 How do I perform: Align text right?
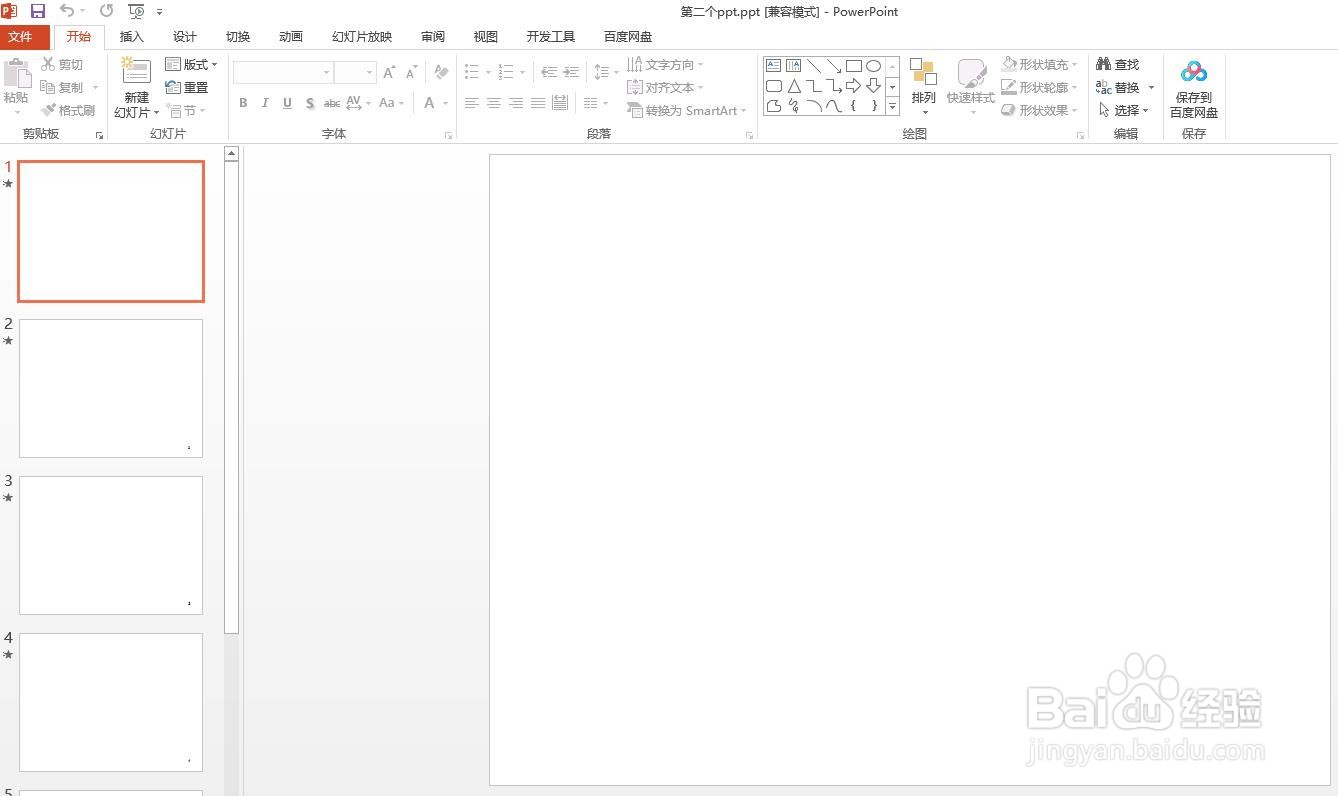[x=516, y=103]
